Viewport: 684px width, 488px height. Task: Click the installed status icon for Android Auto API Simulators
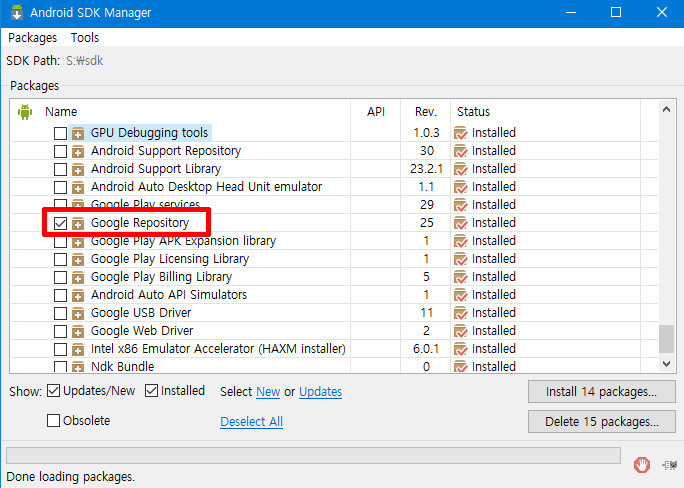click(461, 296)
